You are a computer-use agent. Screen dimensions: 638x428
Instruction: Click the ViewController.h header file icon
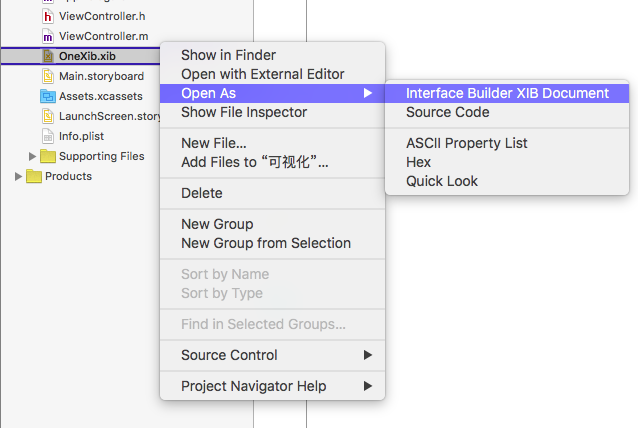click(48, 16)
